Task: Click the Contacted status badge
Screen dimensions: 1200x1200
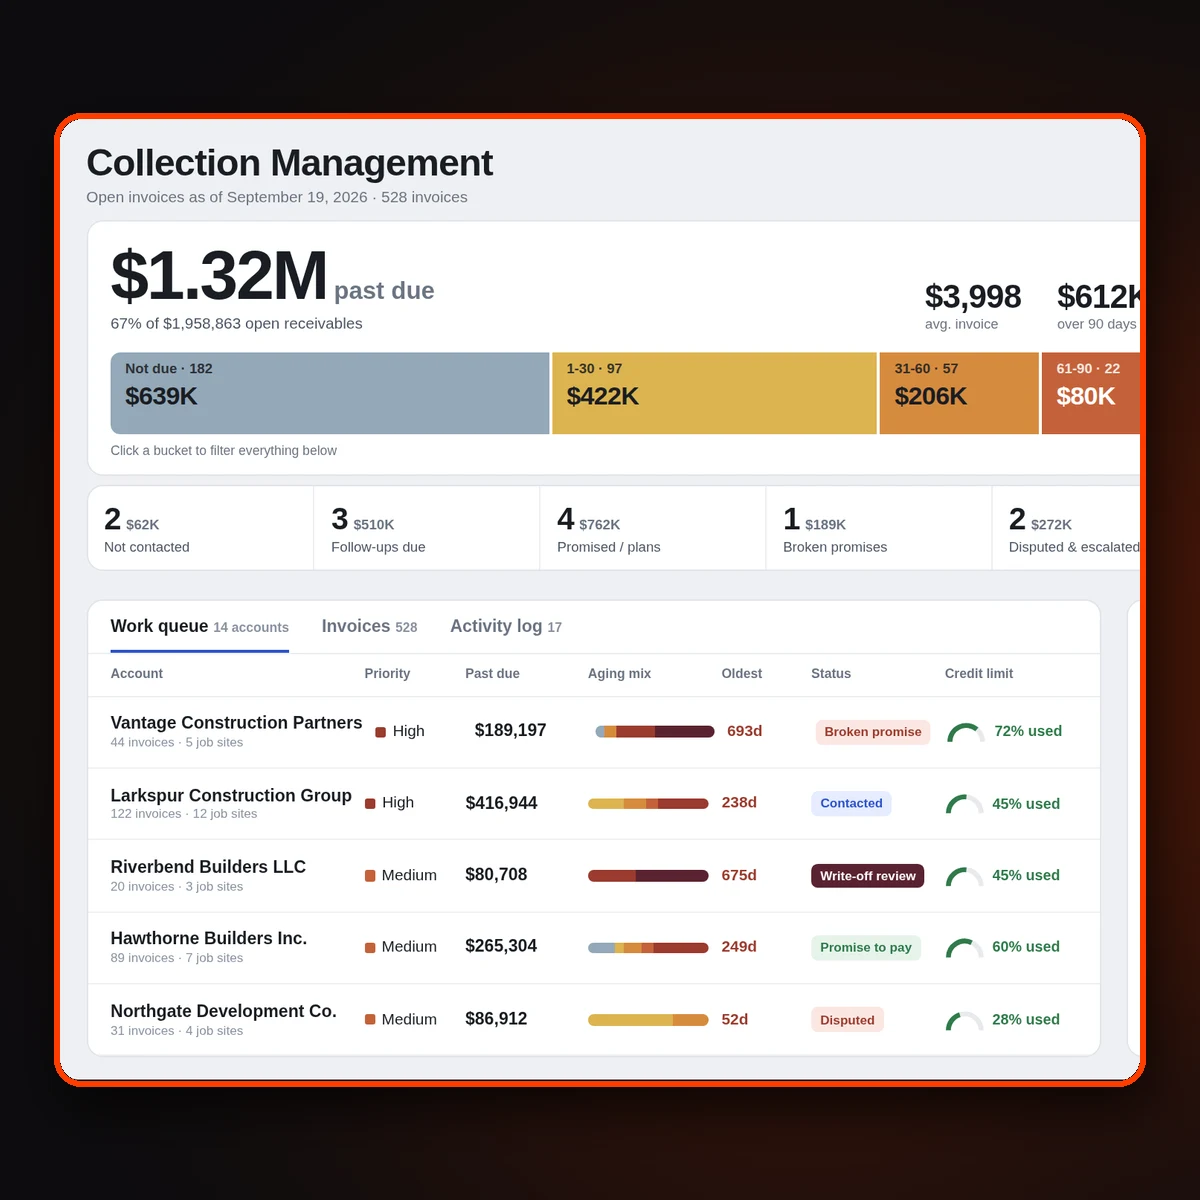Action: pos(851,803)
